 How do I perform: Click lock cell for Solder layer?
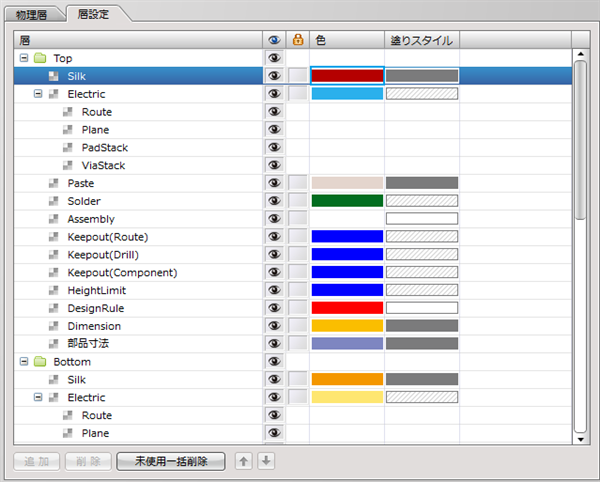click(x=297, y=201)
